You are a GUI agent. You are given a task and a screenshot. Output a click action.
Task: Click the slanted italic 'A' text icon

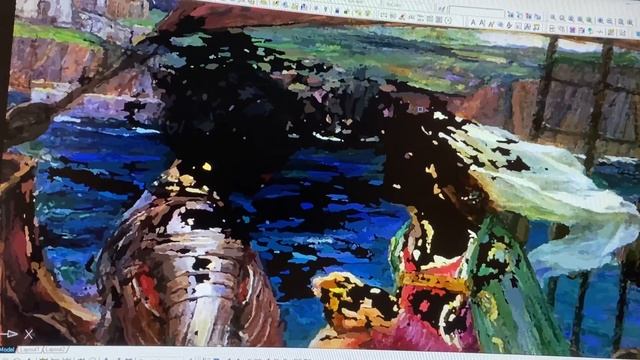(491, 24)
